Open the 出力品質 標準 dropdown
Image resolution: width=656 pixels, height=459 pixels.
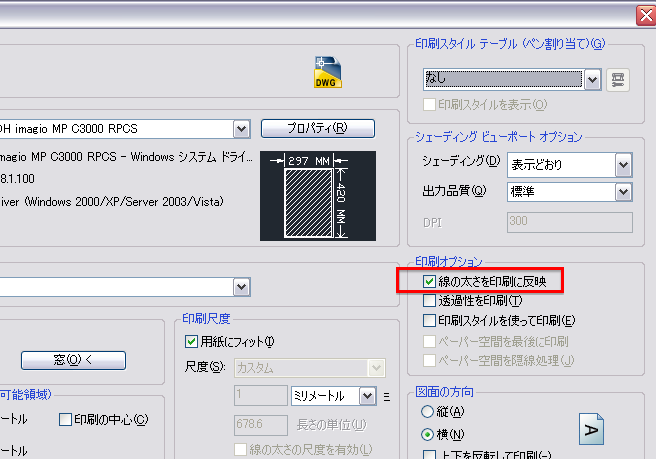623,192
